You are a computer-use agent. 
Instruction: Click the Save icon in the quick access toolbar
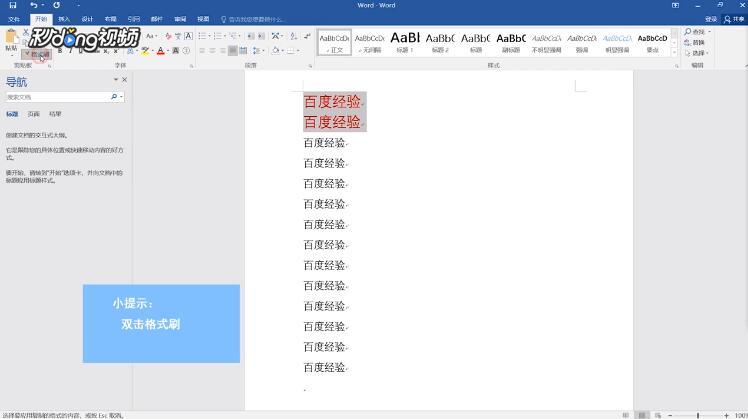(13, 5)
